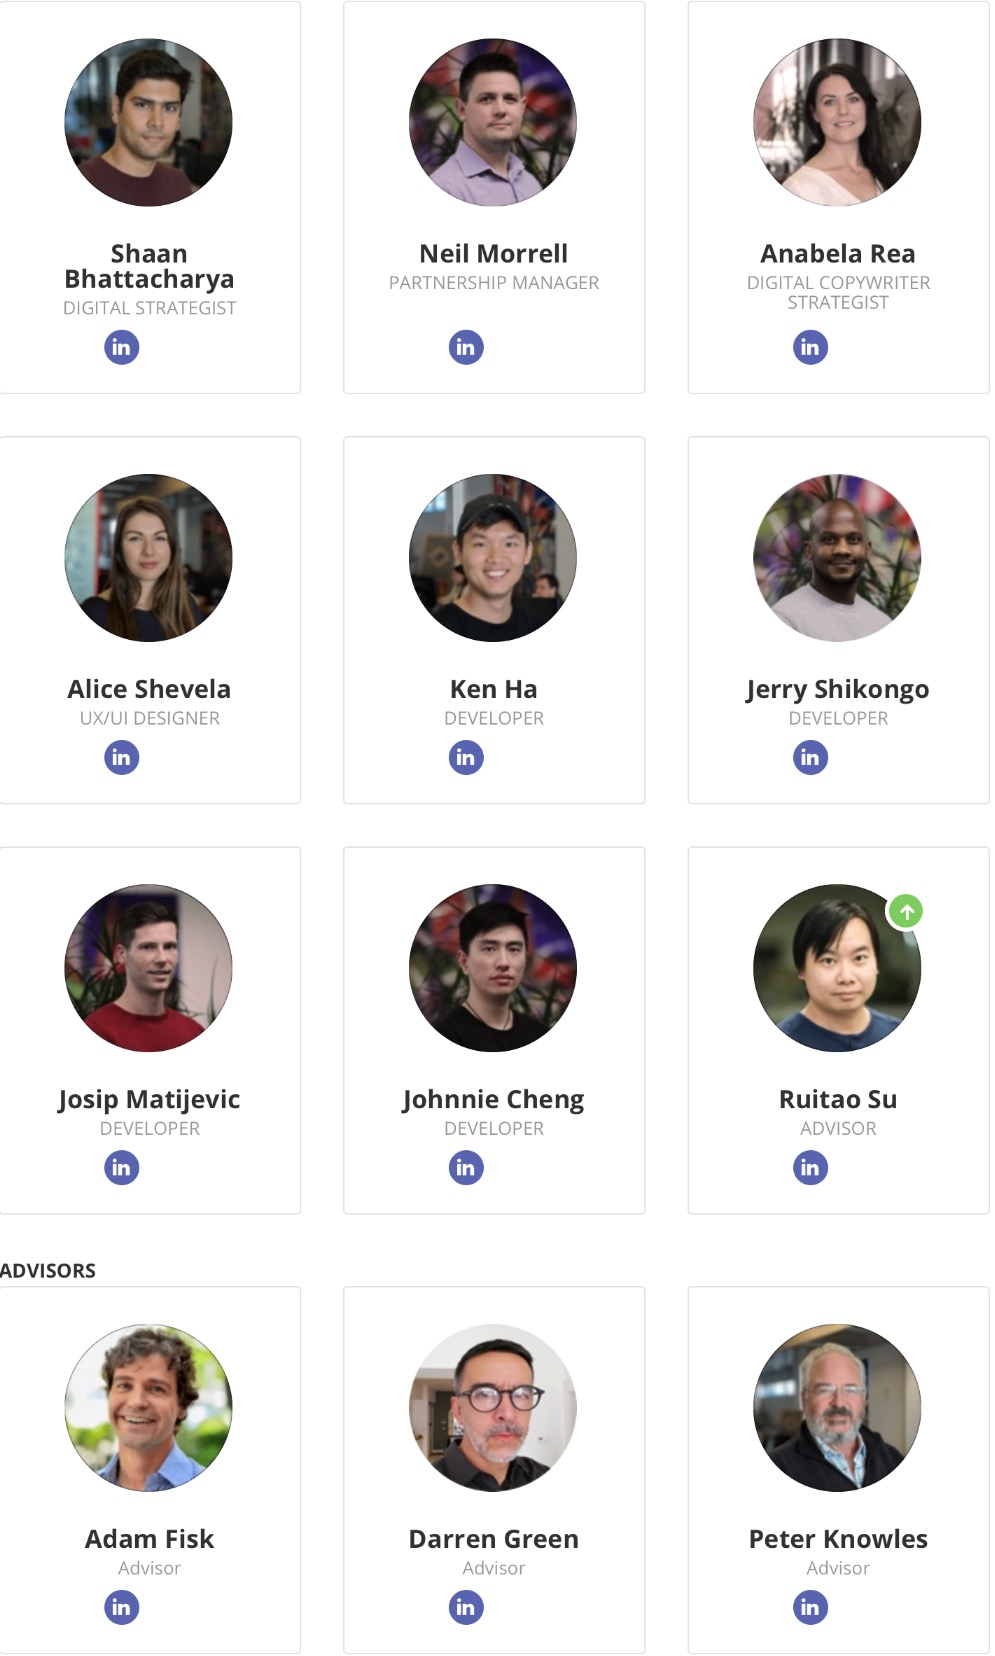
Task: Visit Darren Green's LinkedIn profile icon
Action: 466,1607
